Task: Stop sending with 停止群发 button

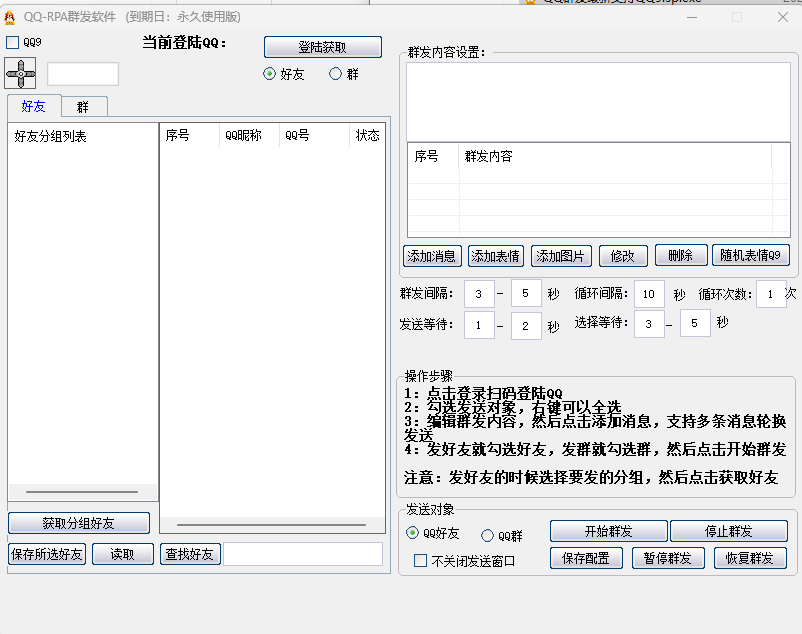Action: tap(729, 531)
